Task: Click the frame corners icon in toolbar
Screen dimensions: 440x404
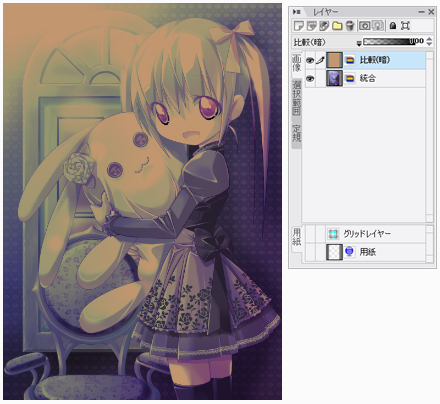Action: click(x=405, y=26)
